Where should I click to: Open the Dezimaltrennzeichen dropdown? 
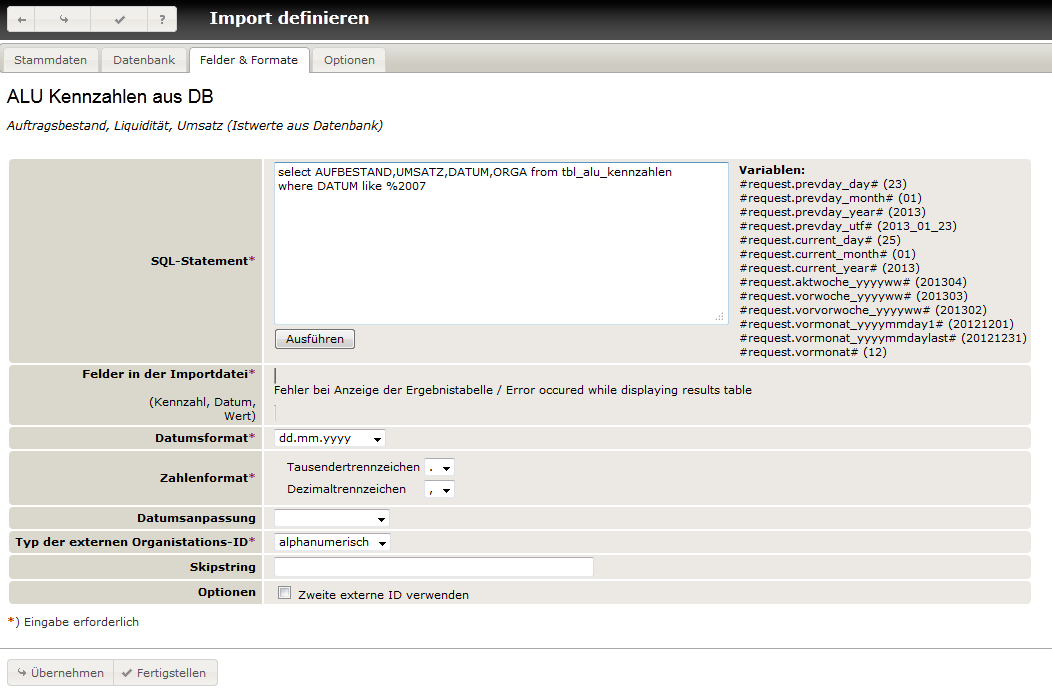[x=439, y=489]
